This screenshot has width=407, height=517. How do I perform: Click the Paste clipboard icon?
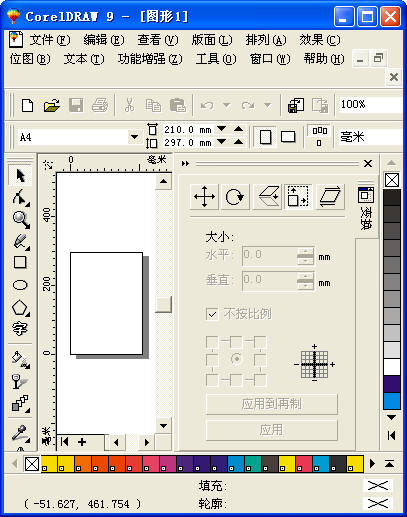coord(178,105)
